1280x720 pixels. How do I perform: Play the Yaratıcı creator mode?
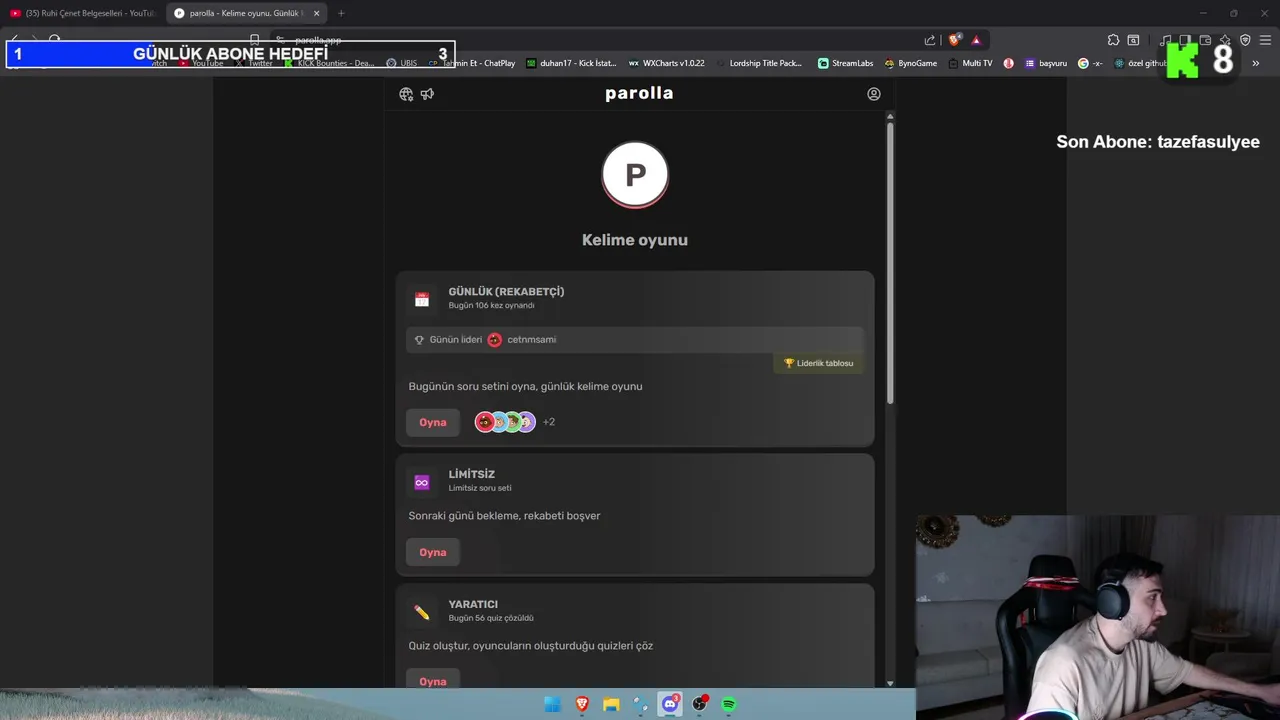(x=433, y=681)
